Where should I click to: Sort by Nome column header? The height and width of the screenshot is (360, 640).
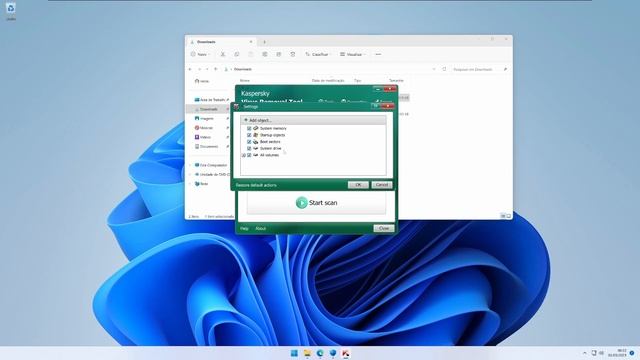click(x=245, y=81)
